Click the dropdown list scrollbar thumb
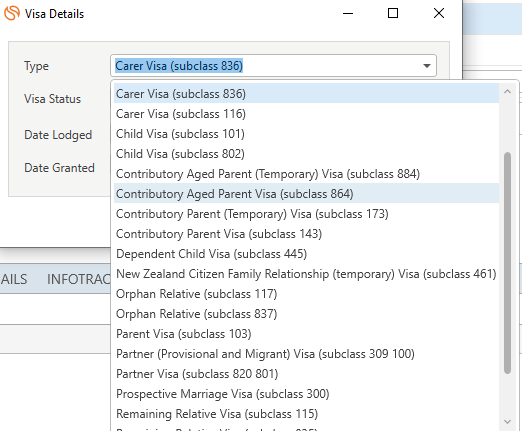Screen dimensions: 522x431 [x=507, y=263]
